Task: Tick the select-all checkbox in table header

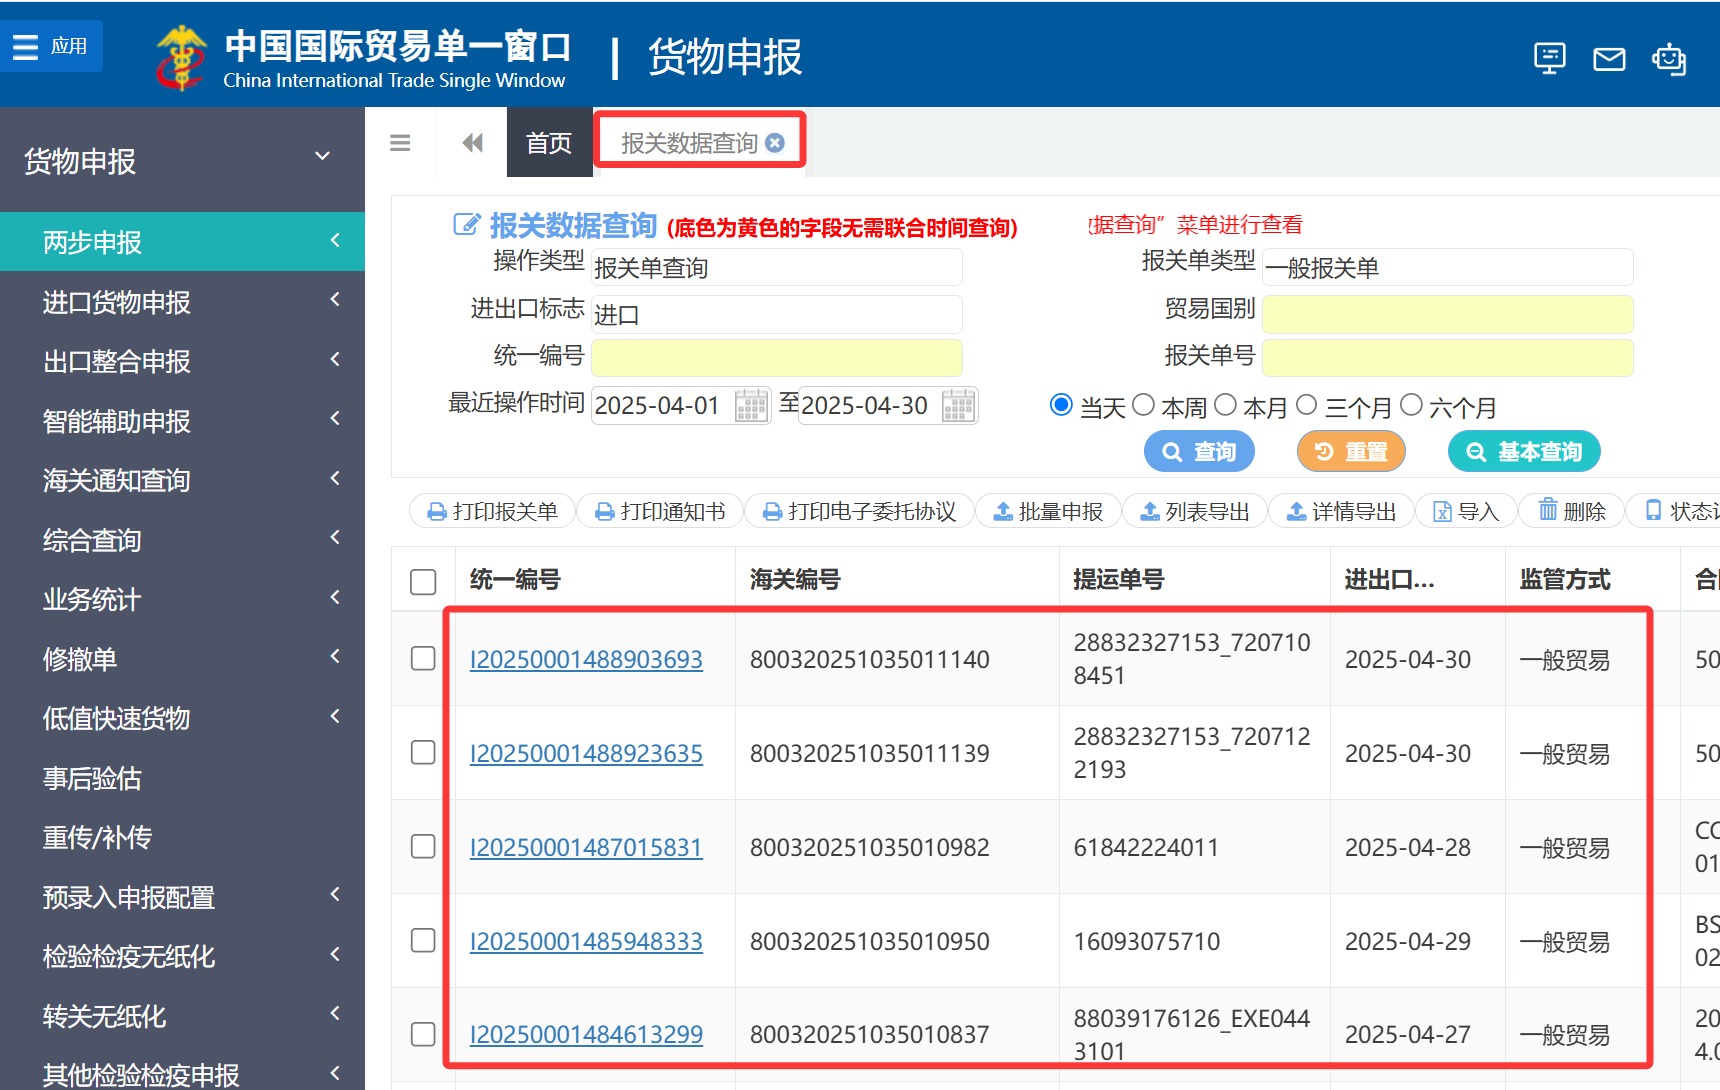Action: tap(423, 581)
